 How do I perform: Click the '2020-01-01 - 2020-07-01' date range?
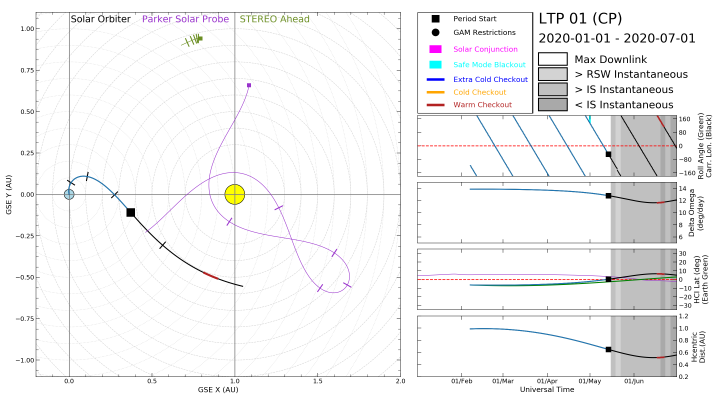pyautogui.click(x=617, y=38)
